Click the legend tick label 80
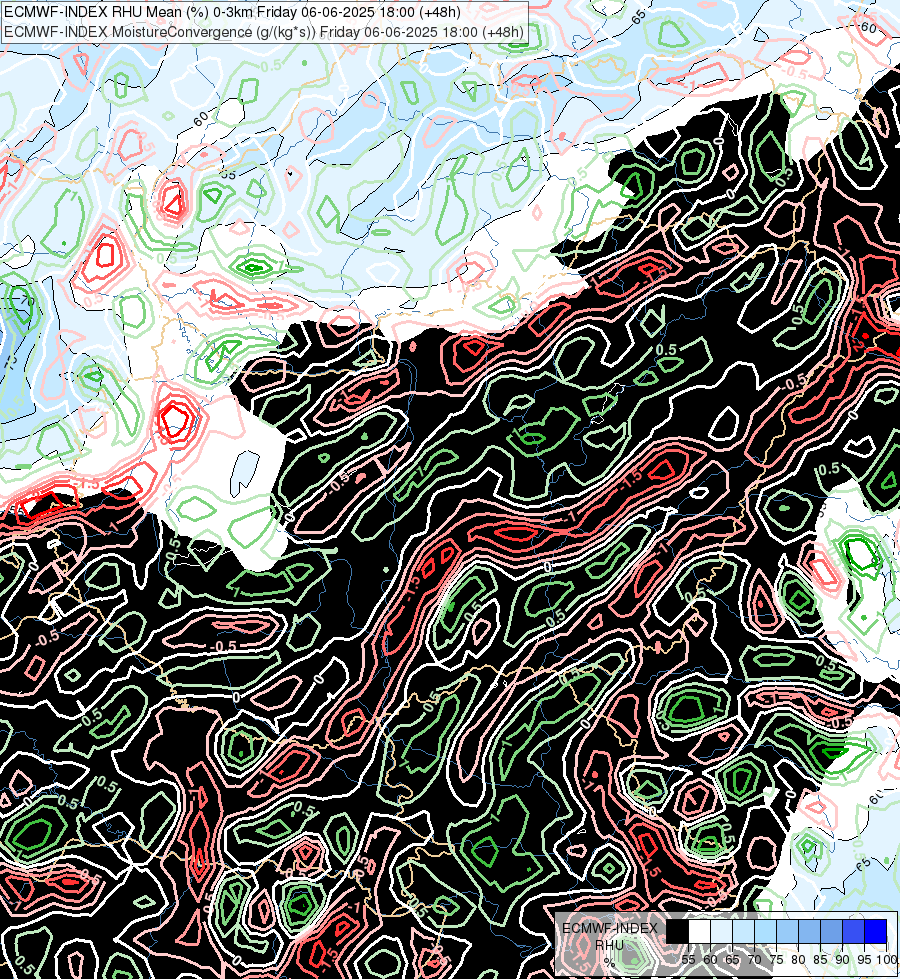The height and width of the screenshot is (979, 900). tap(798, 960)
